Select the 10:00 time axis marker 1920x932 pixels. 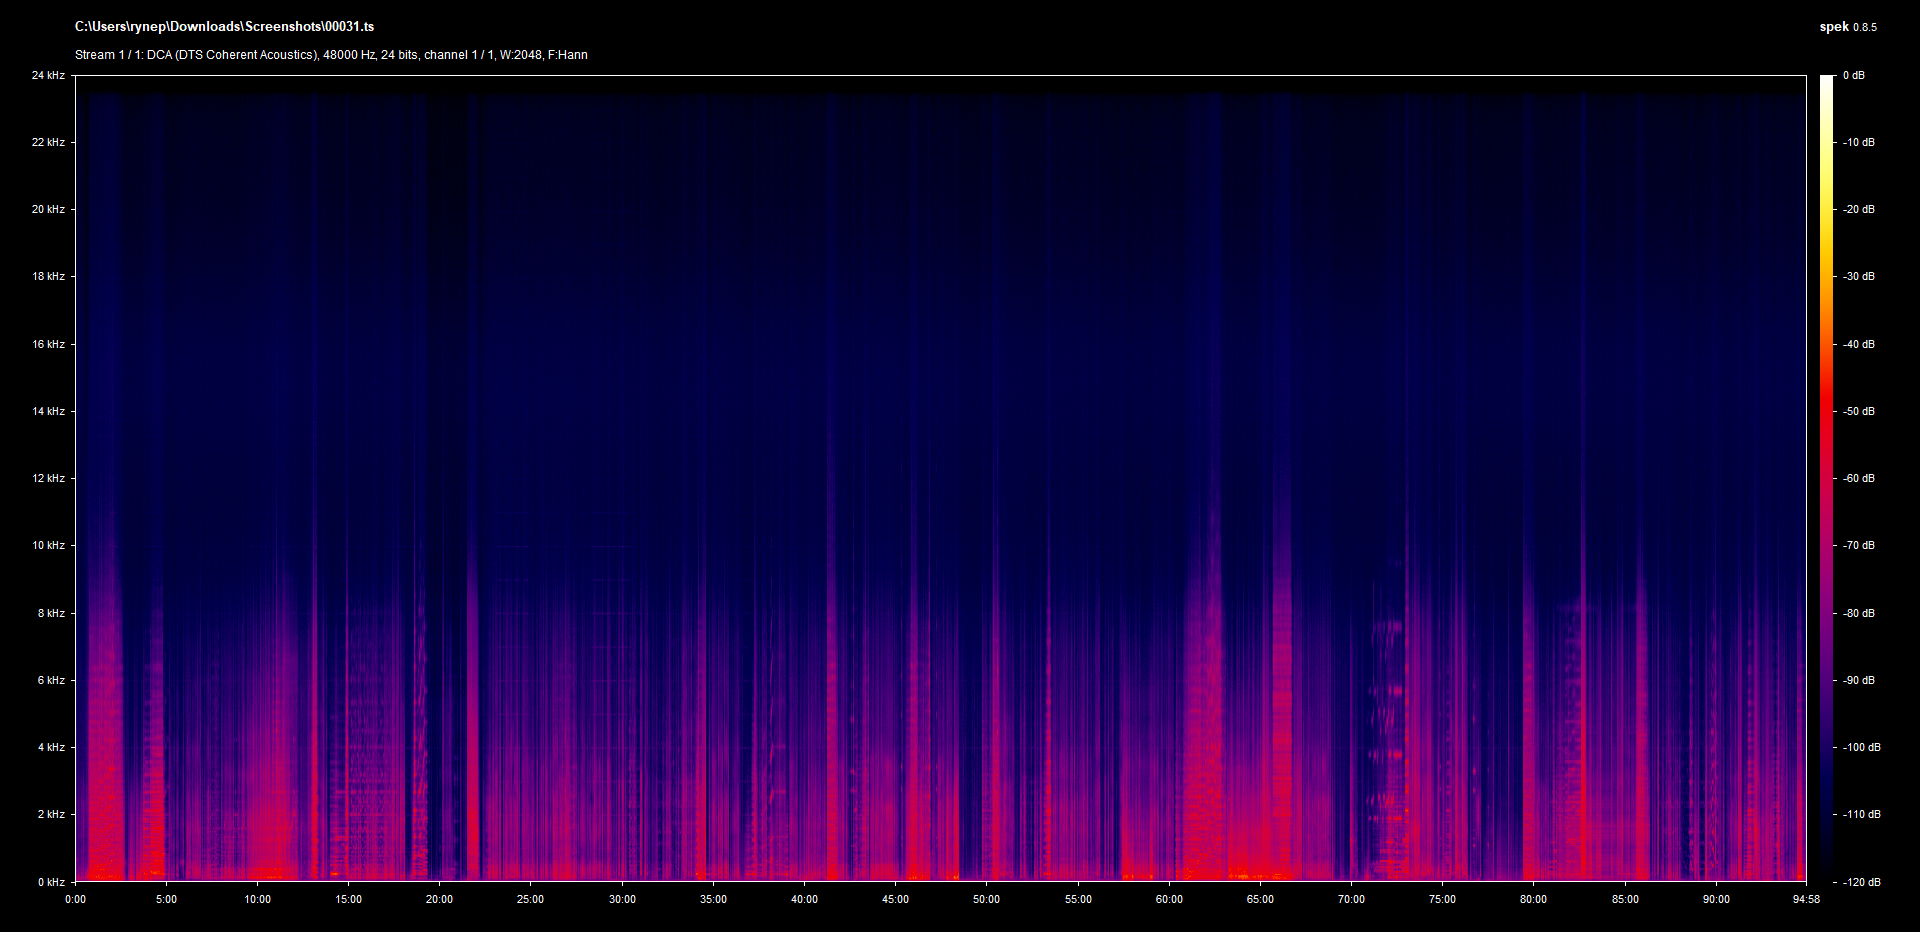(x=257, y=899)
